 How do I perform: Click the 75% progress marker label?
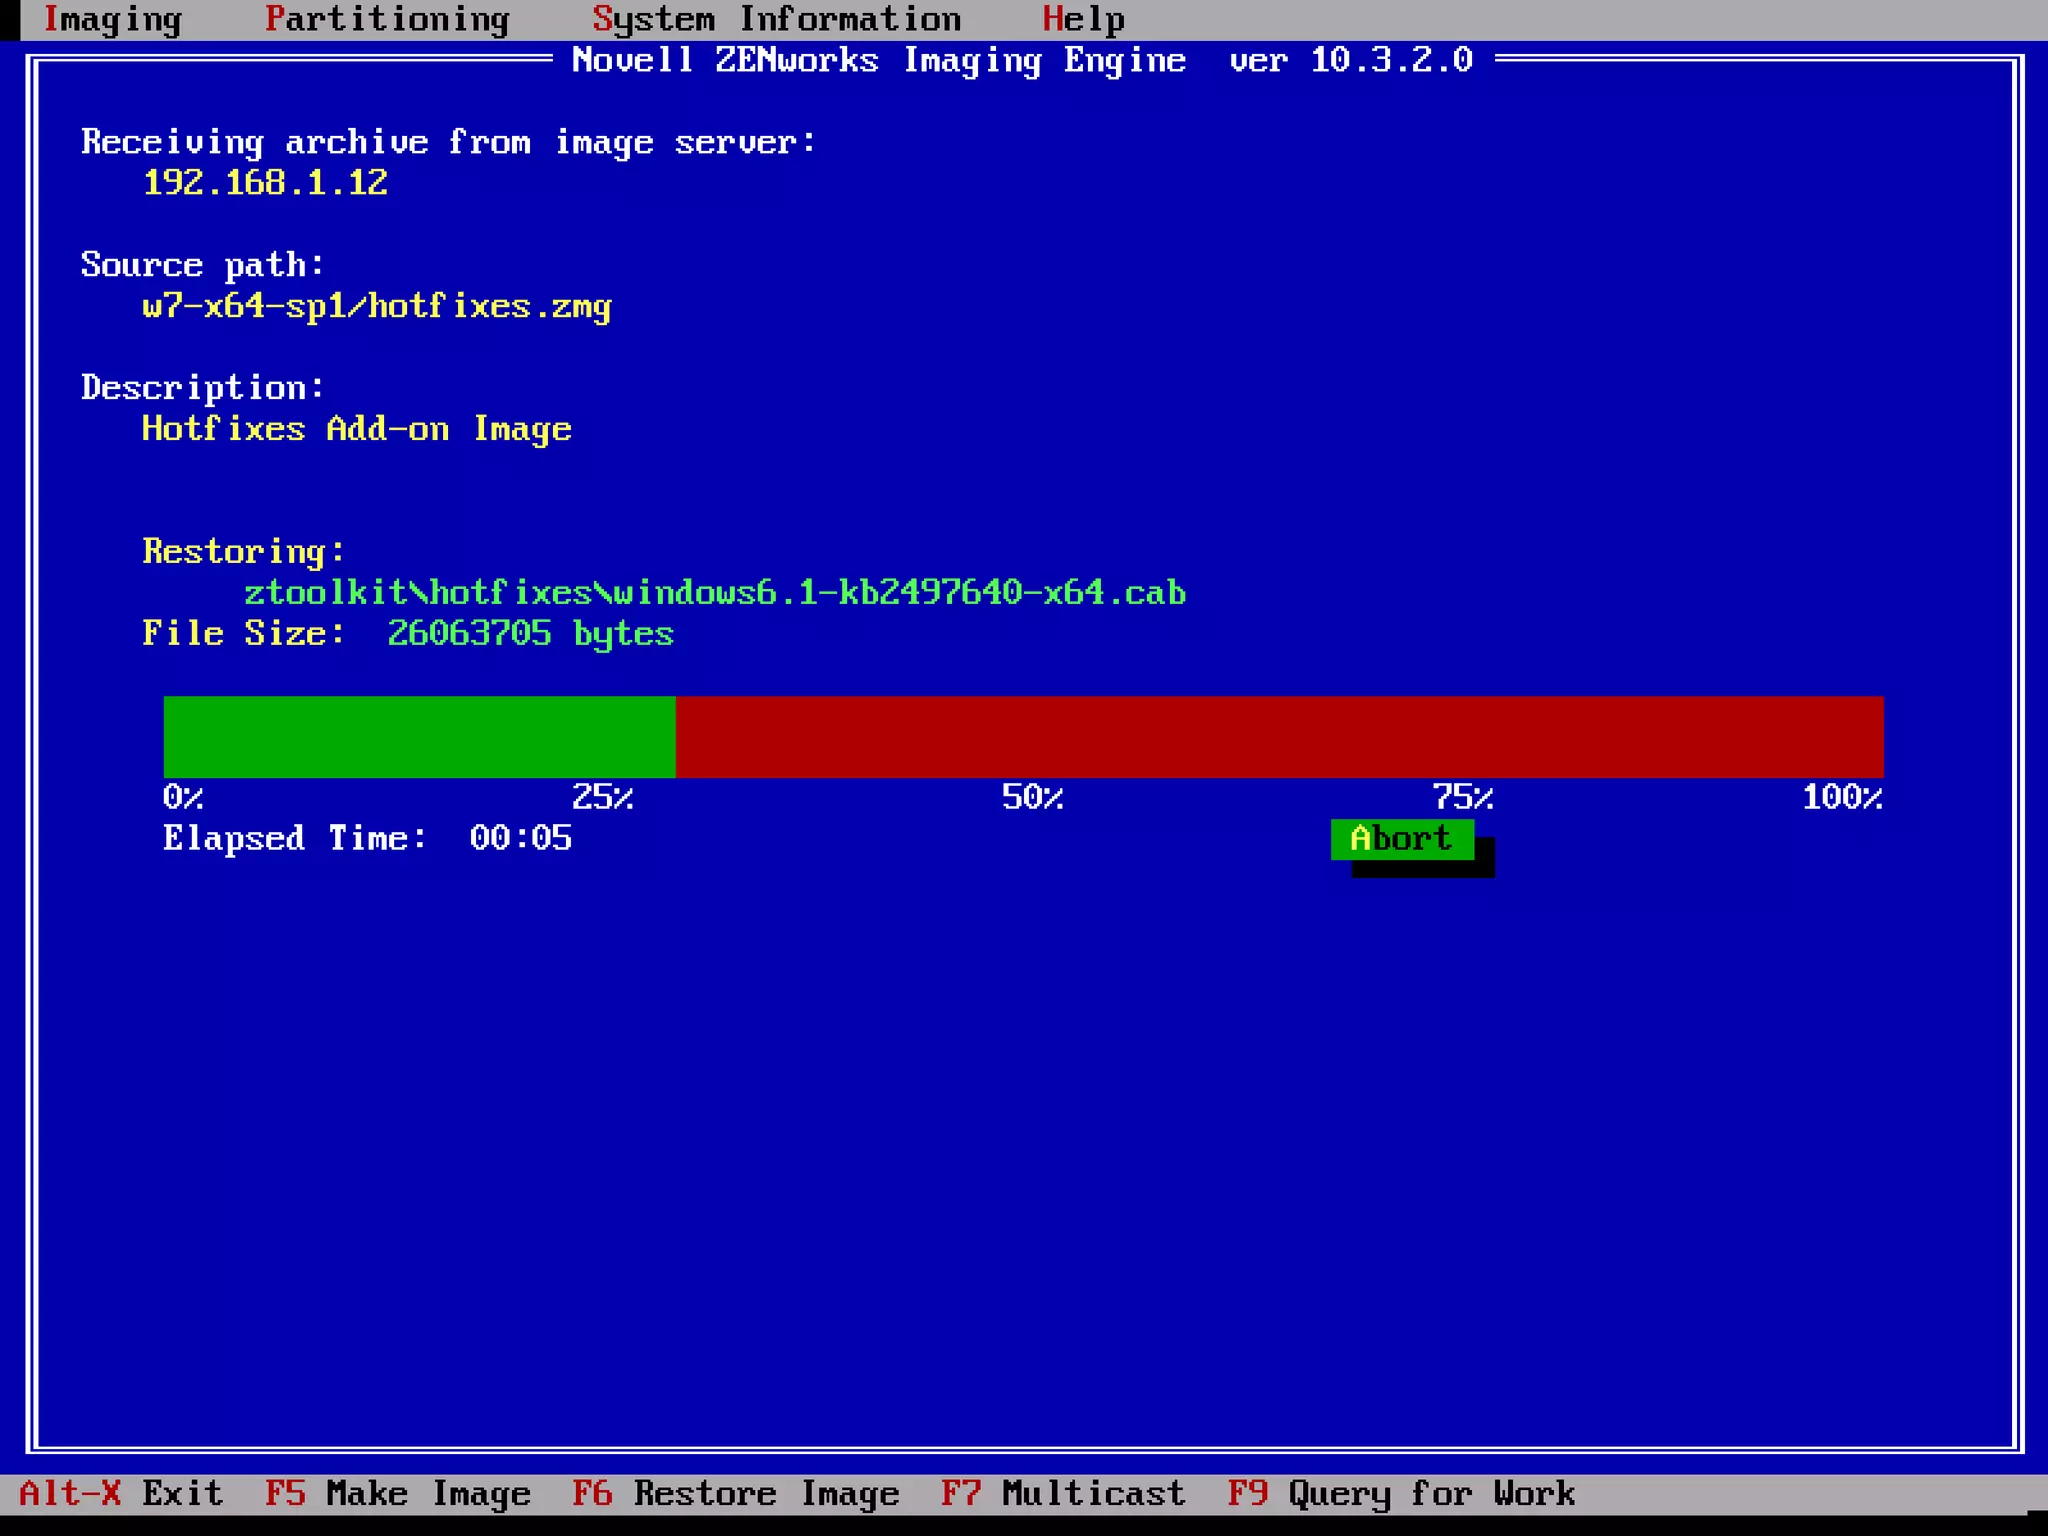[1462, 797]
